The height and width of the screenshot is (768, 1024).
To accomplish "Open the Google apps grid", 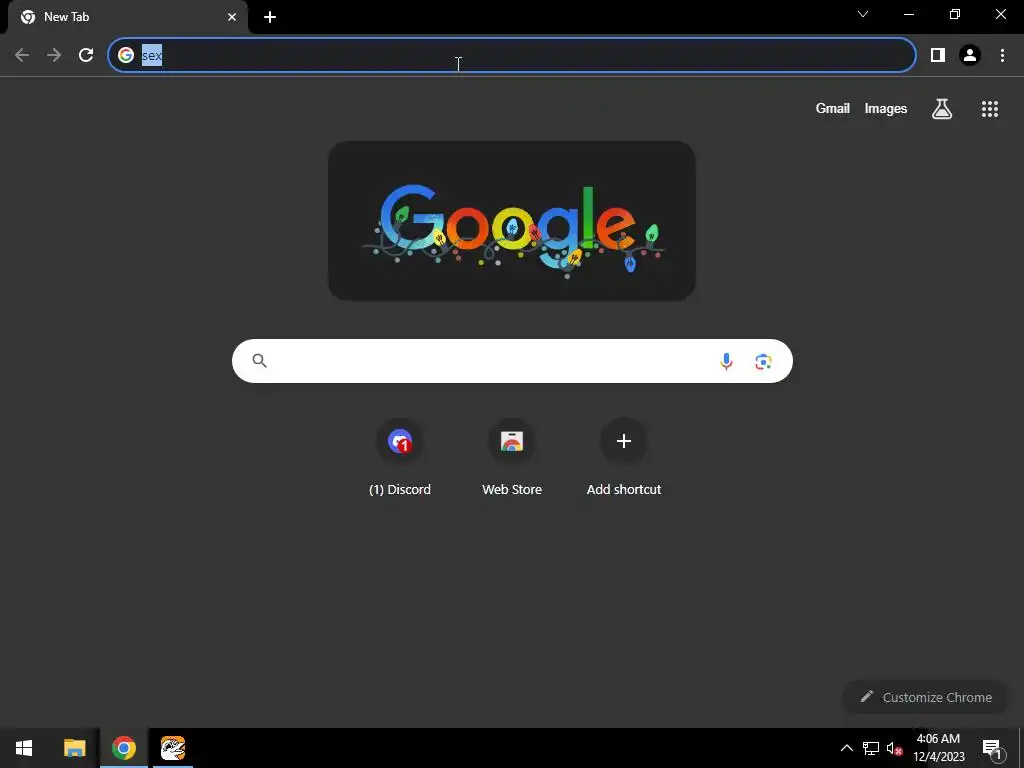I will [989, 108].
